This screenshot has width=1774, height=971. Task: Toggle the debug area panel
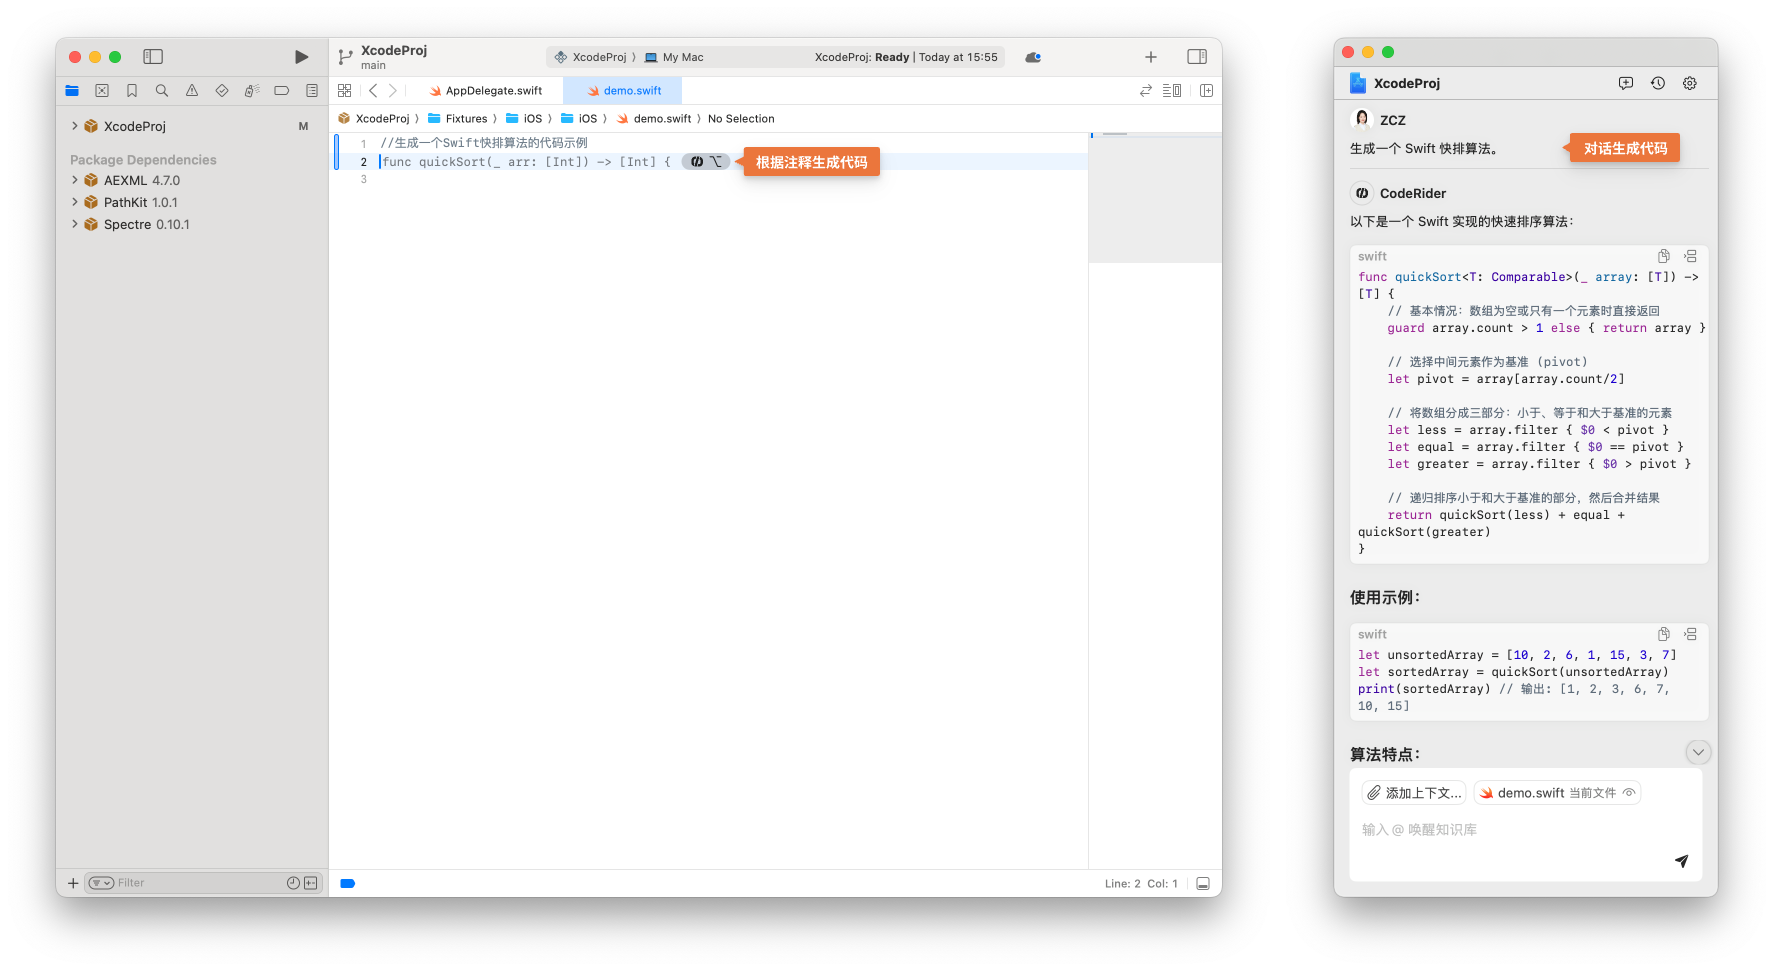pyautogui.click(x=1203, y=884)
